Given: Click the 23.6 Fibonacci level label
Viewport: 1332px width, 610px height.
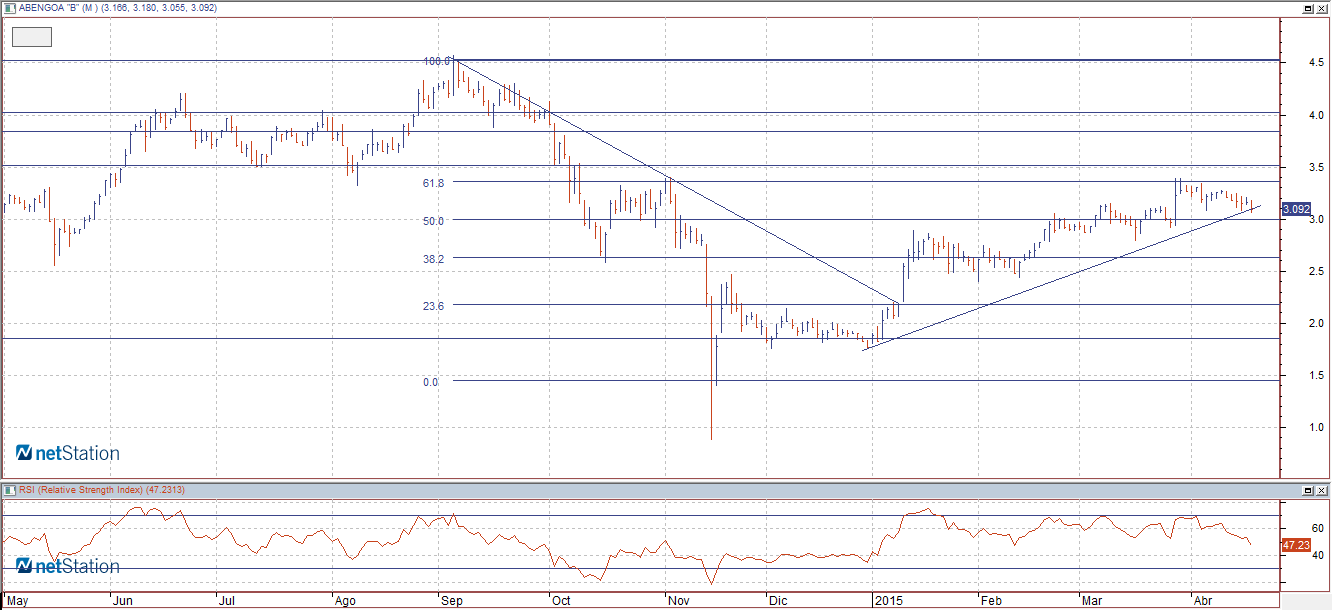Looking at the screenshot, I should click(x=433, y=305).
